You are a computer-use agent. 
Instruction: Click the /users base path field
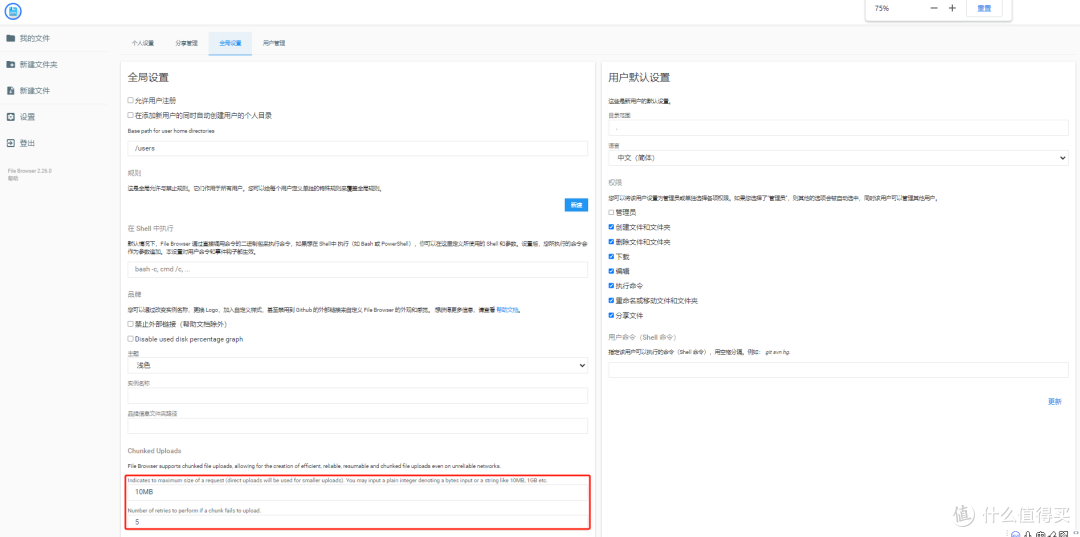pyautogui.click(x=357, y=149)
